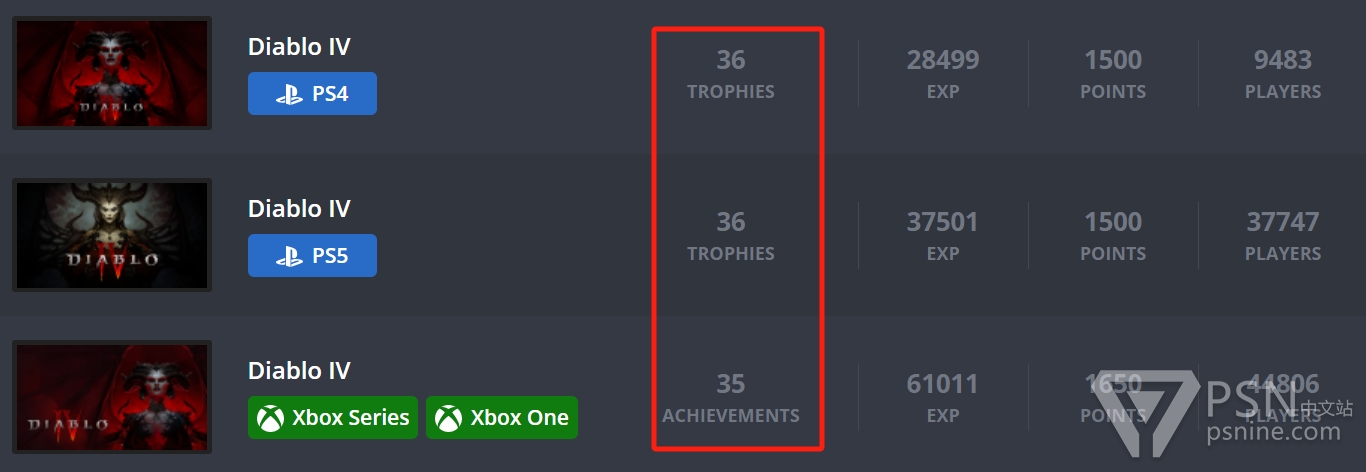Click the PlayStation logo in PS4 badge
This screenshot has height=472, width=1366.
[289, 94]
